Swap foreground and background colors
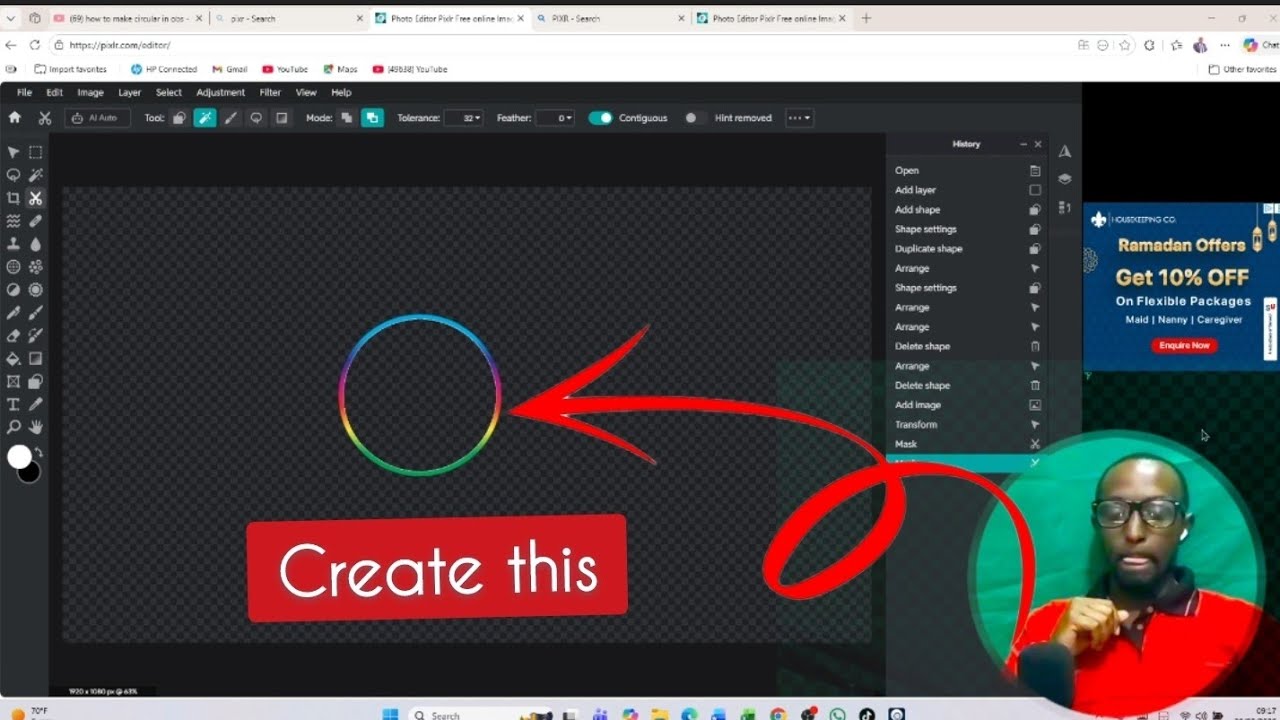This screenshot has width=1280, height=720. point(39,452)
